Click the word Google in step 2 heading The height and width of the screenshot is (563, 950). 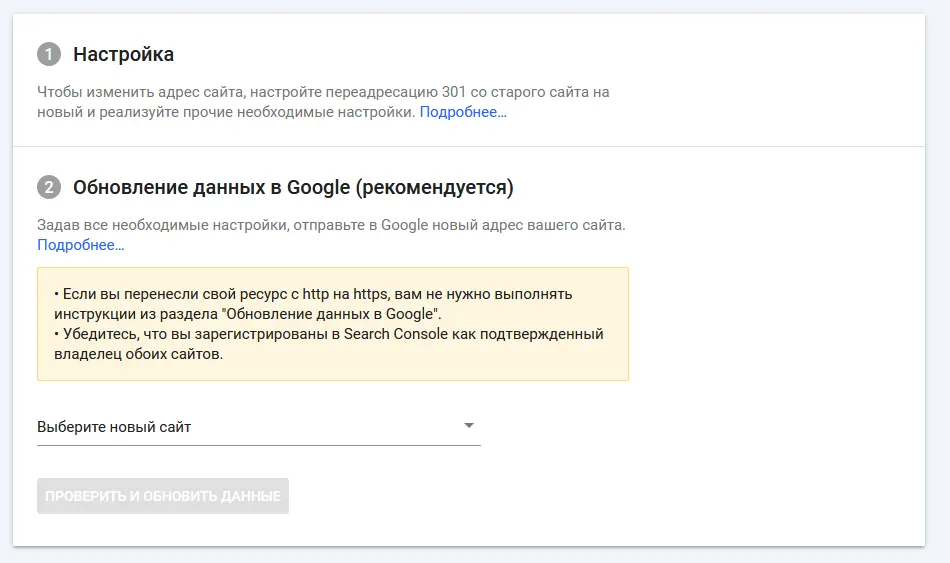pos(319,187)
